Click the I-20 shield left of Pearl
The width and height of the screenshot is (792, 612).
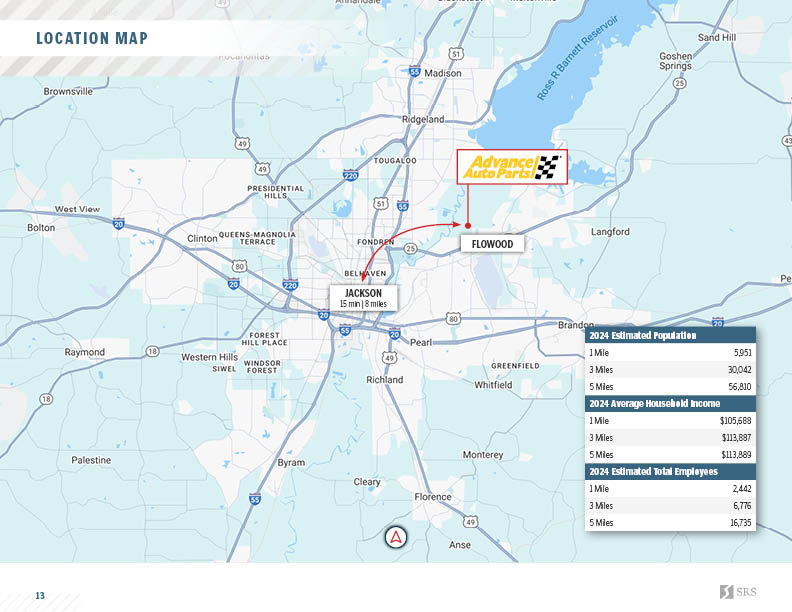tap(394, 334)
